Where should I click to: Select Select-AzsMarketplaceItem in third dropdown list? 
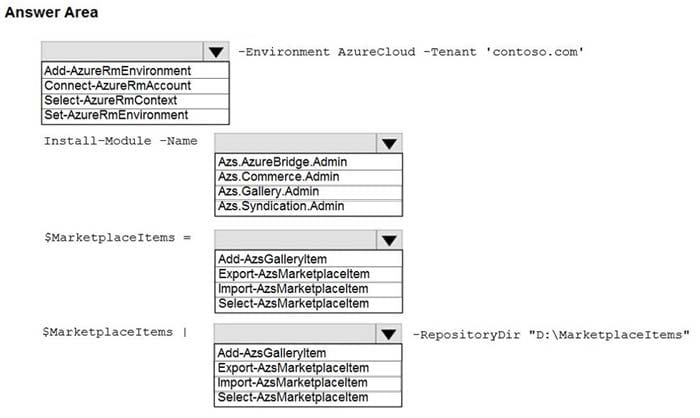[x=308, y=304]
